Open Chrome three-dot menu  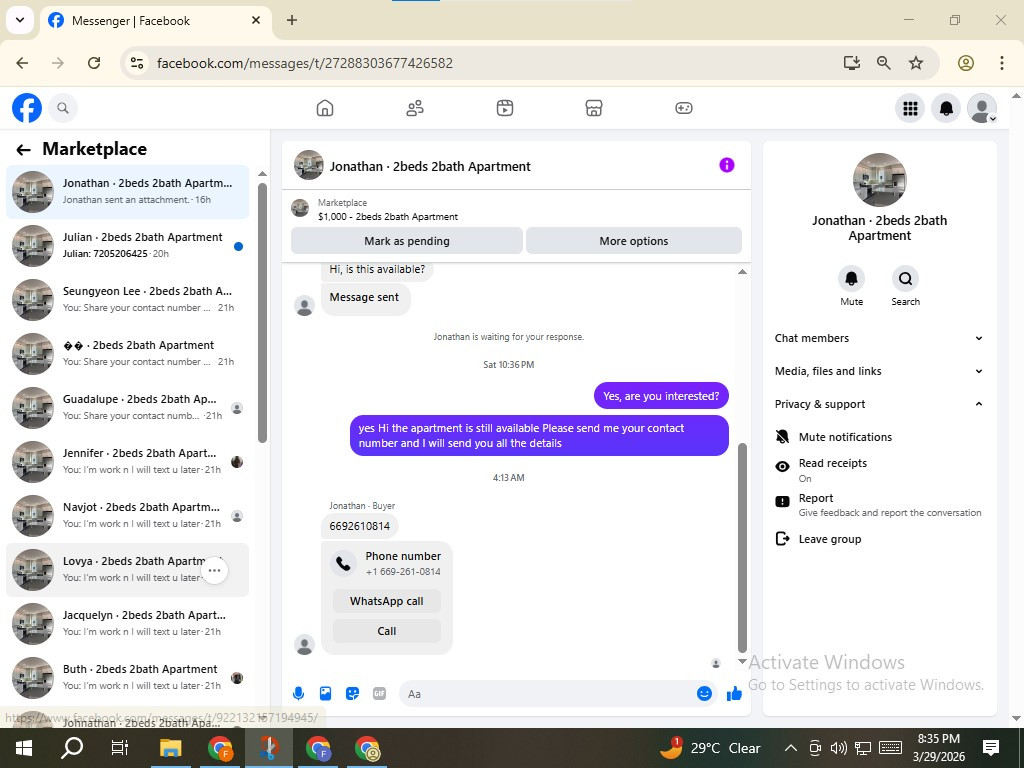coord(1002,63)
